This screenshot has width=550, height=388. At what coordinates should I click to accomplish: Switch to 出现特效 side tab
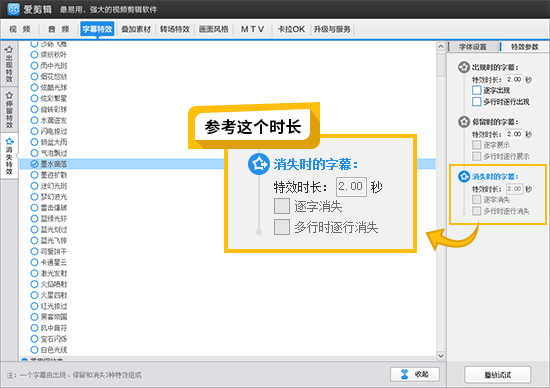9,64
